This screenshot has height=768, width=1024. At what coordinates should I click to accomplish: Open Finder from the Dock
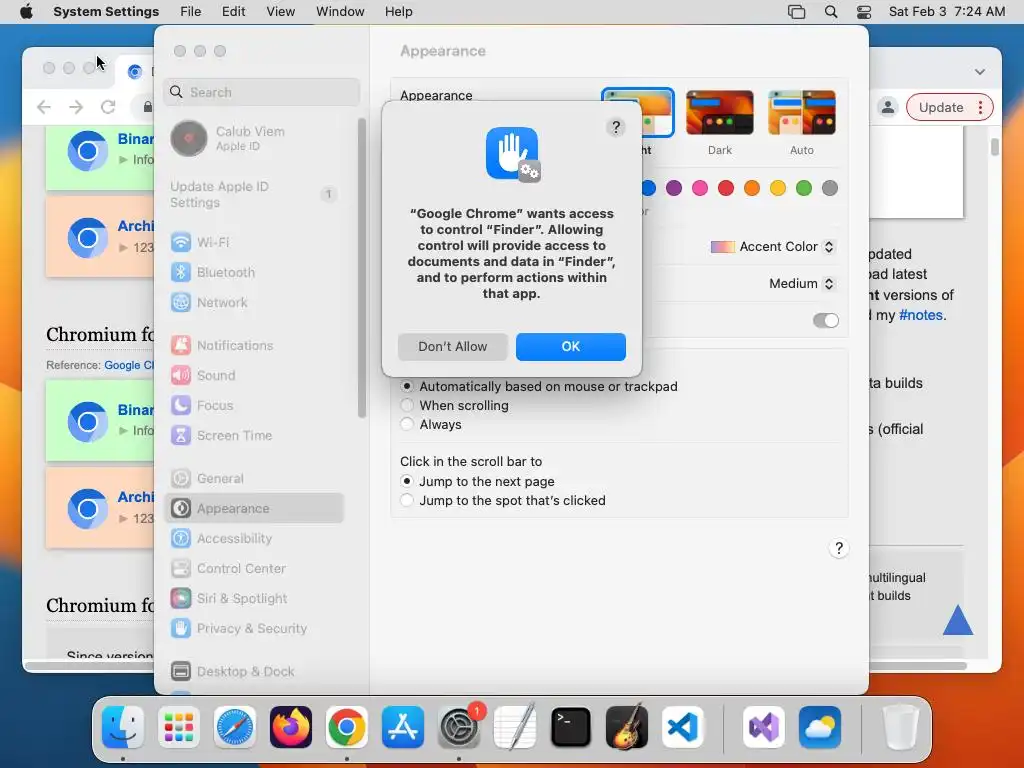point(123,727)
